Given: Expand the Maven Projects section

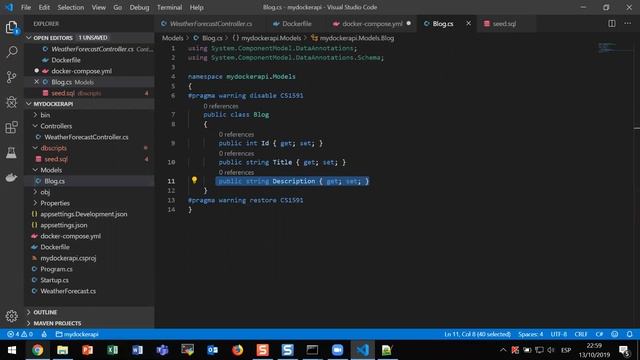Looking at the screenshot, I should 89,323.
